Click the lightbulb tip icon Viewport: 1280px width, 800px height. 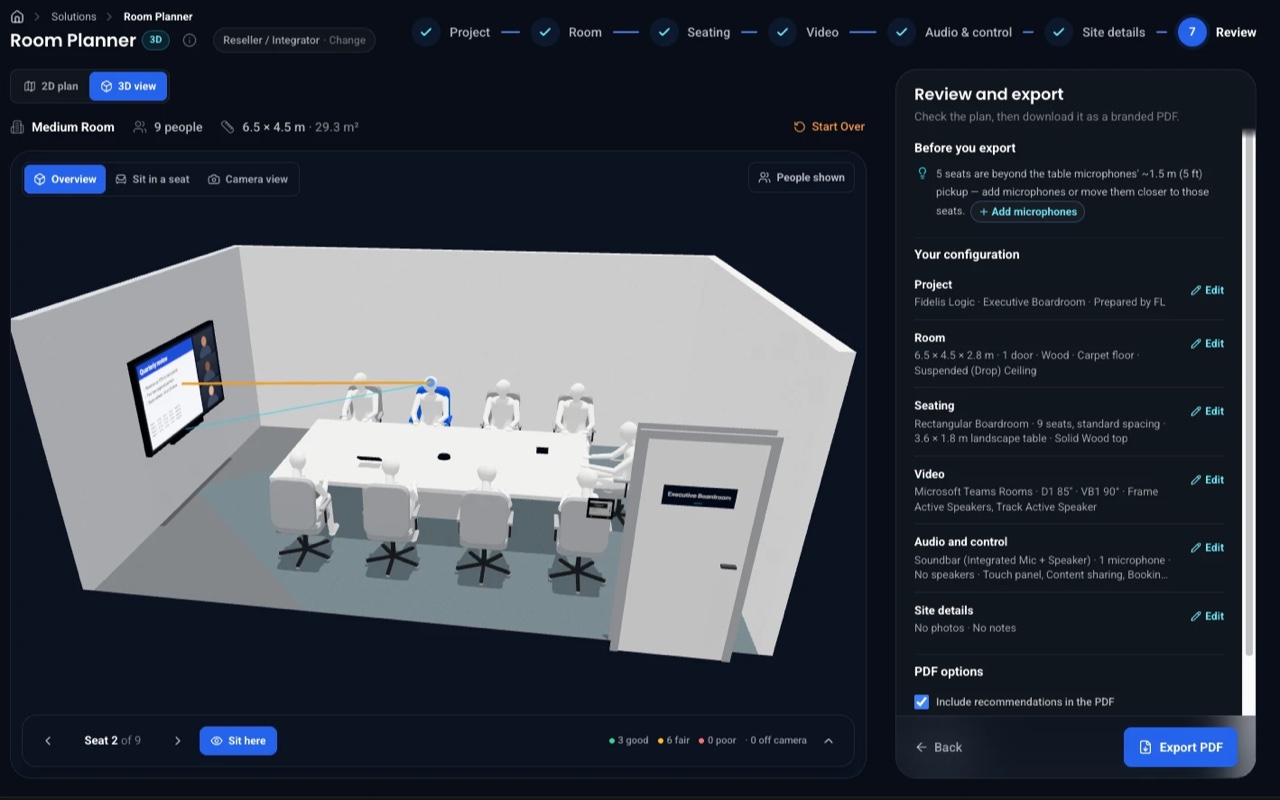pyautogui.click(x=922, y=174)
